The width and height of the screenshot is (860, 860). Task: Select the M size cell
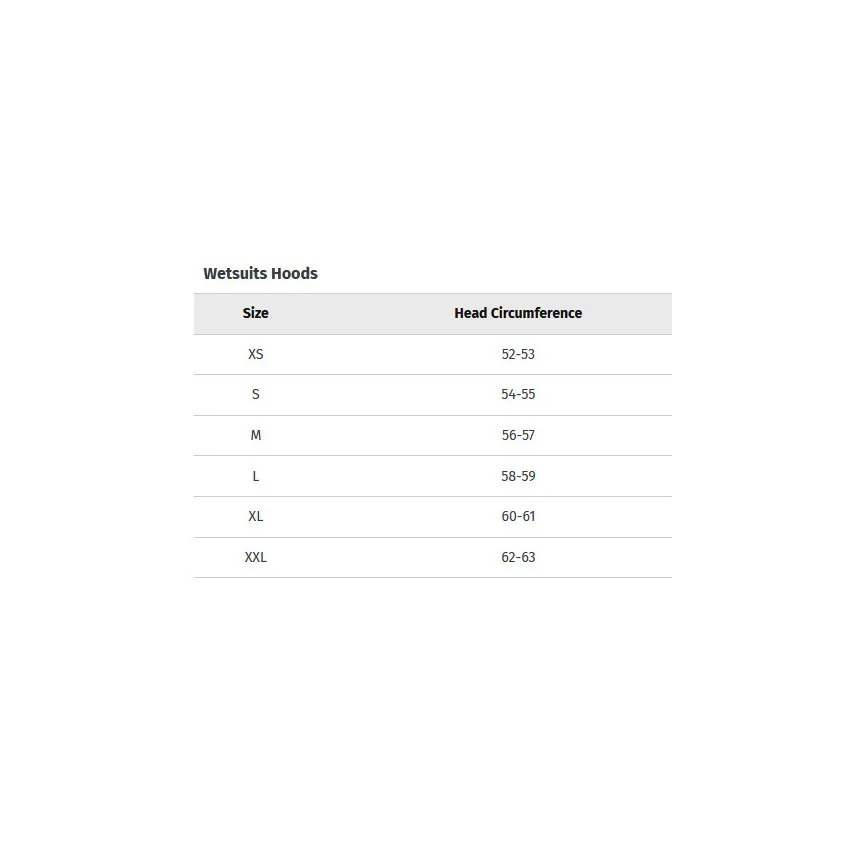tap(256, 435)
